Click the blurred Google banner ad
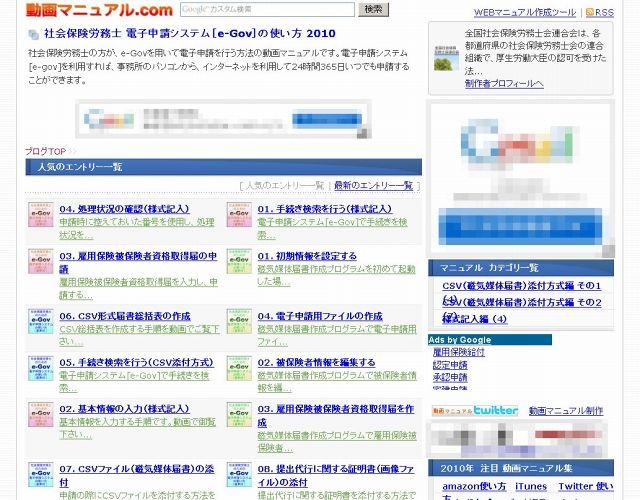 pyautogui.click(x=223, y=119)
